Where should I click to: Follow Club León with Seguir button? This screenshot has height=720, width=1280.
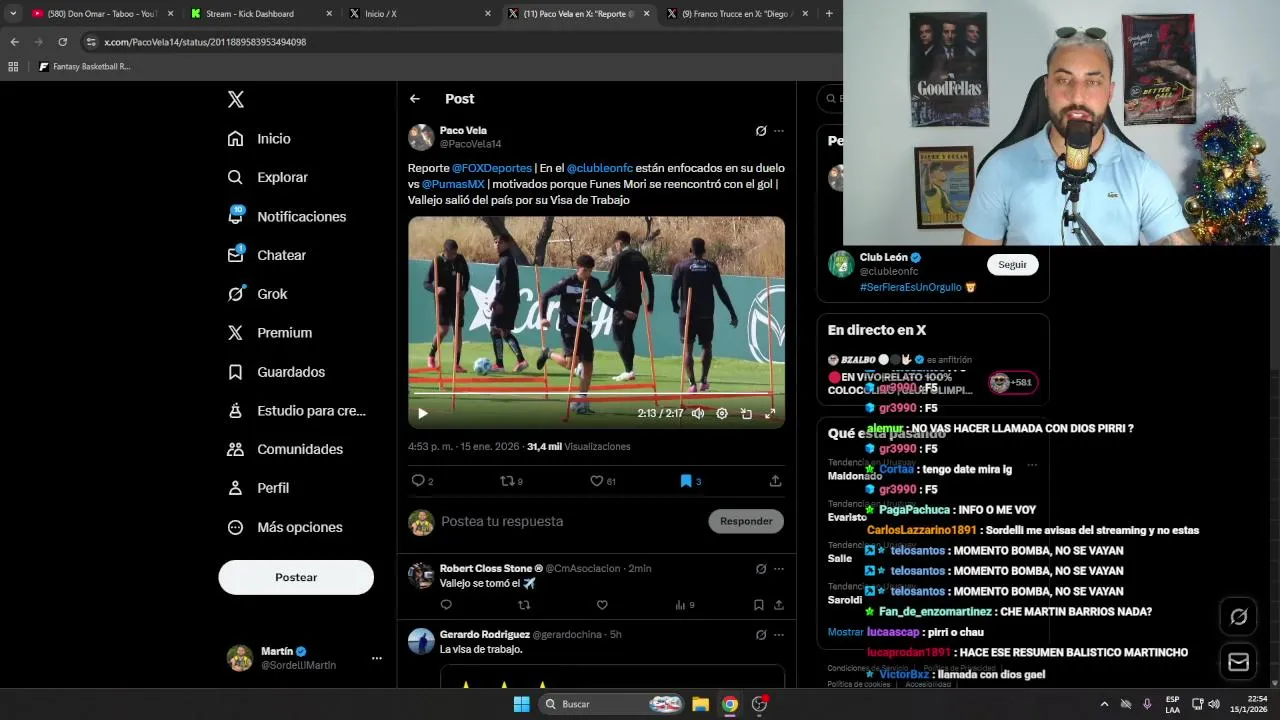[x=1012, y=265]
